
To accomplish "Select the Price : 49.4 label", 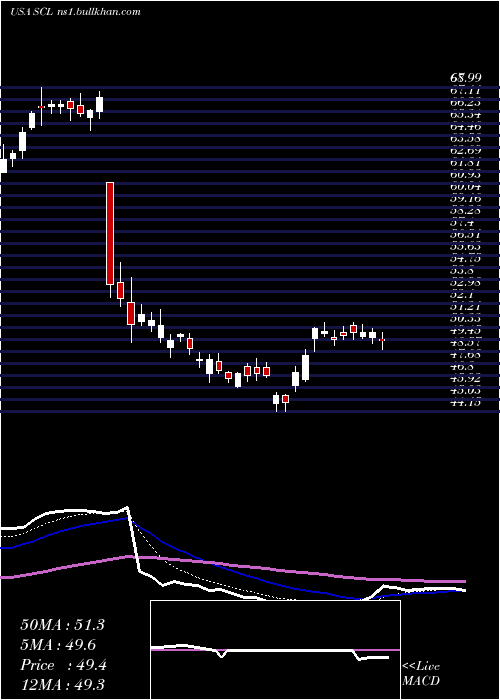I will (63, 665).
